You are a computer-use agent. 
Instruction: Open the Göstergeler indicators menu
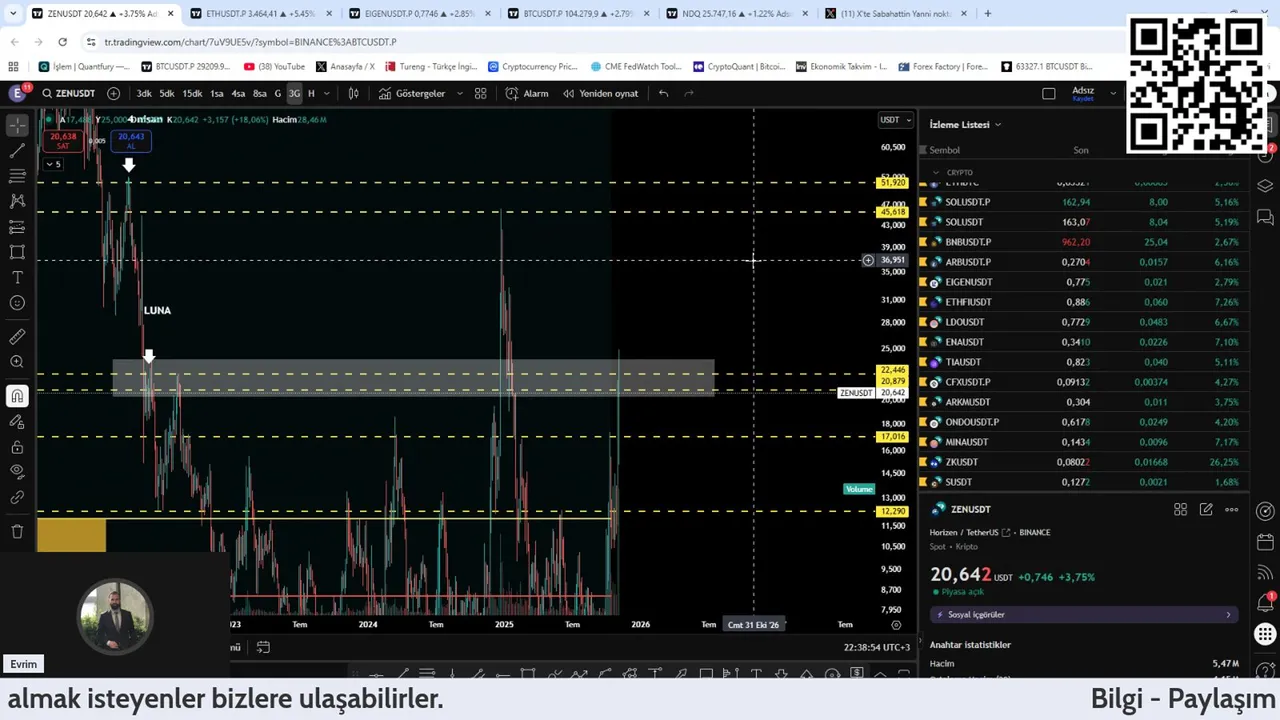[x=411, y=93]
